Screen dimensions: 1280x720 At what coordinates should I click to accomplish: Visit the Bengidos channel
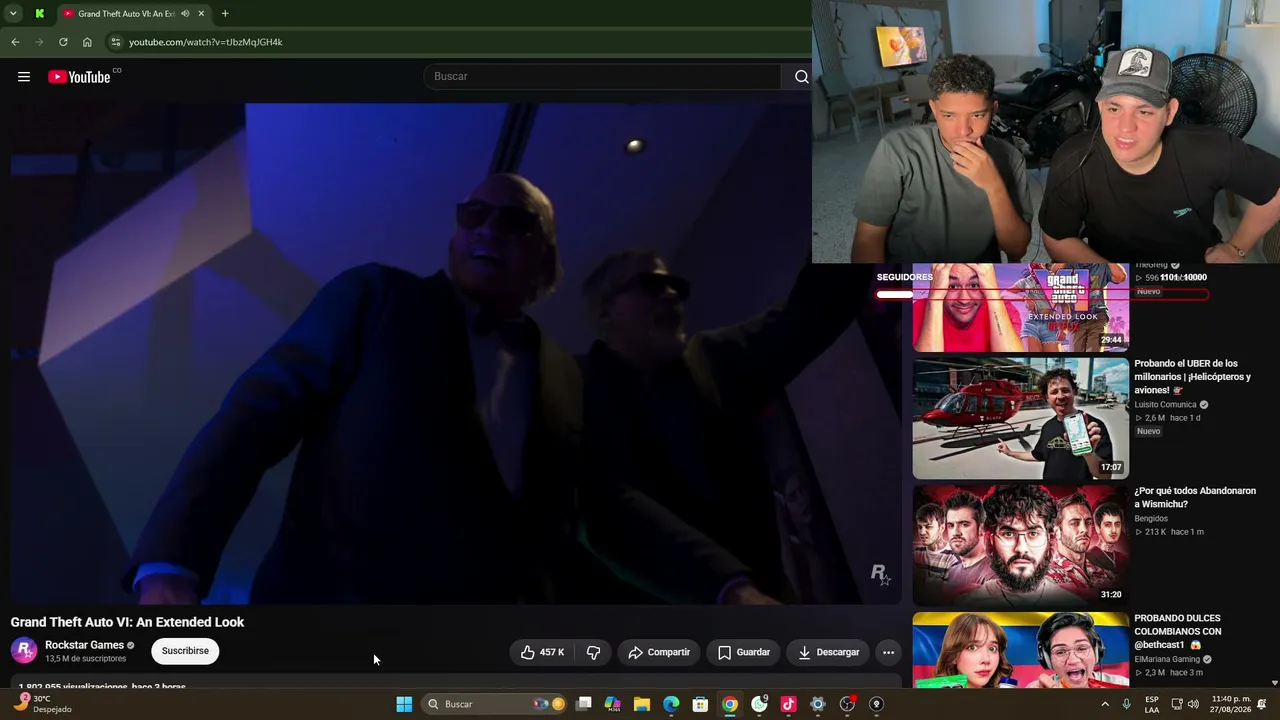1151,519
